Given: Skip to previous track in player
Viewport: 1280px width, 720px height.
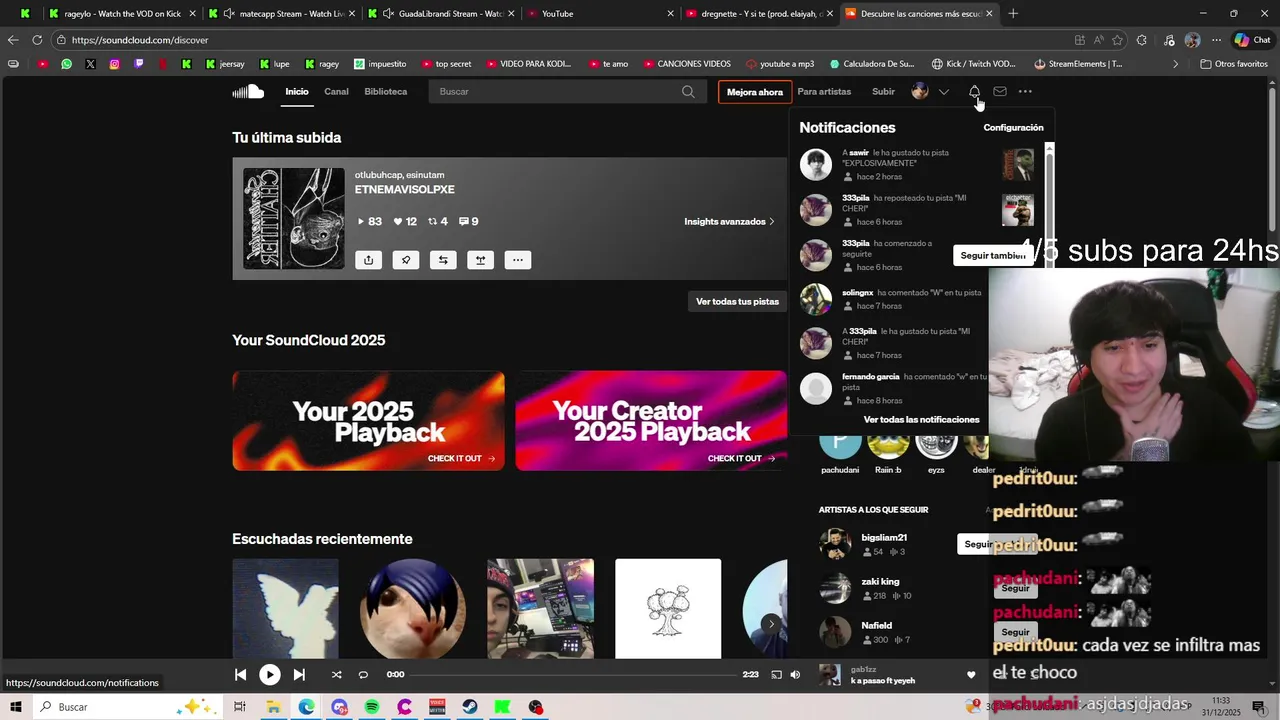Looking at the screenshot, I should click(x=240, y=675).
